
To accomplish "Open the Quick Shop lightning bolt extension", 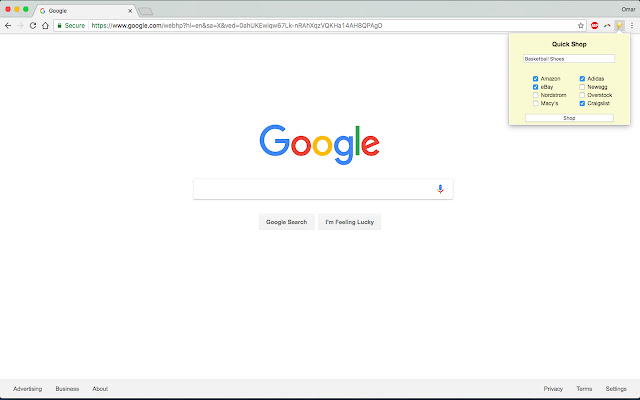I will [x=619, y=26].
